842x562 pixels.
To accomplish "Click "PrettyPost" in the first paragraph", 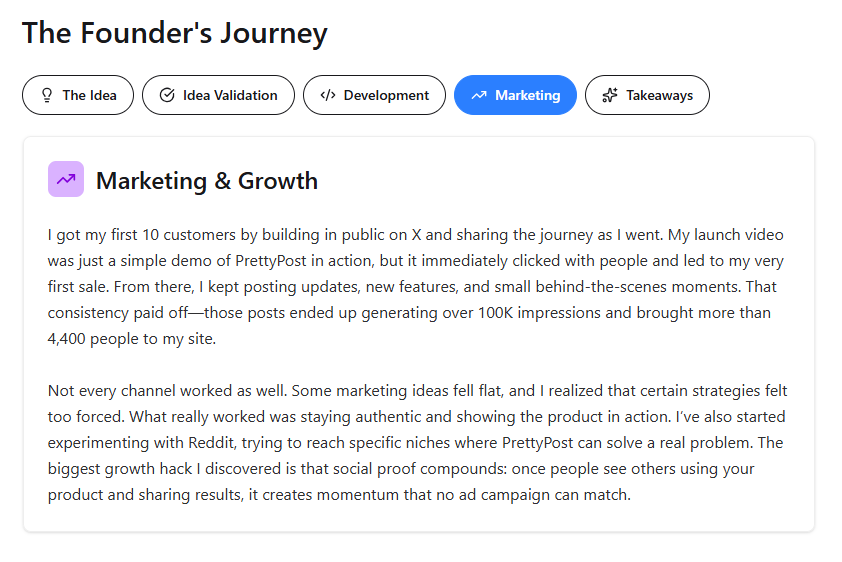I will coord(271,261).
